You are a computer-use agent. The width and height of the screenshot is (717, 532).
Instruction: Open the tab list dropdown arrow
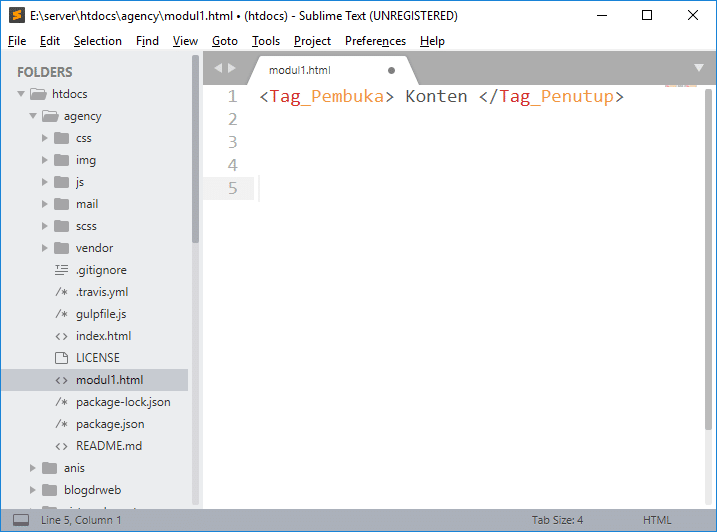[698, 68]
